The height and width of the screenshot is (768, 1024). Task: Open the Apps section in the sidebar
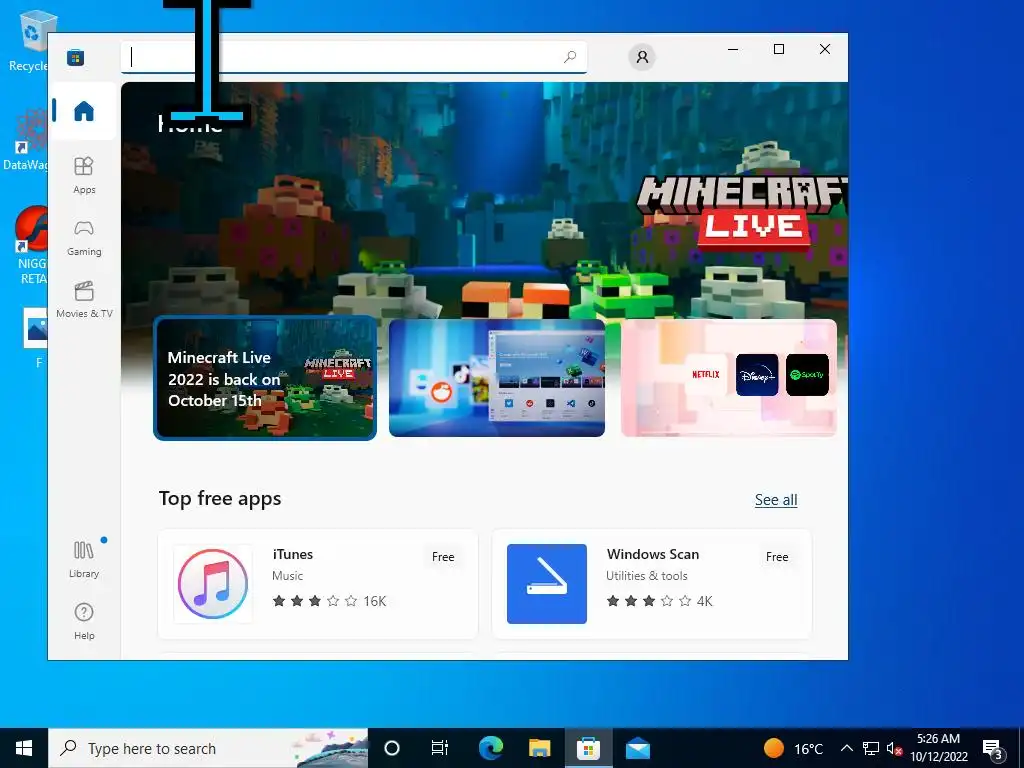point(84,175)
